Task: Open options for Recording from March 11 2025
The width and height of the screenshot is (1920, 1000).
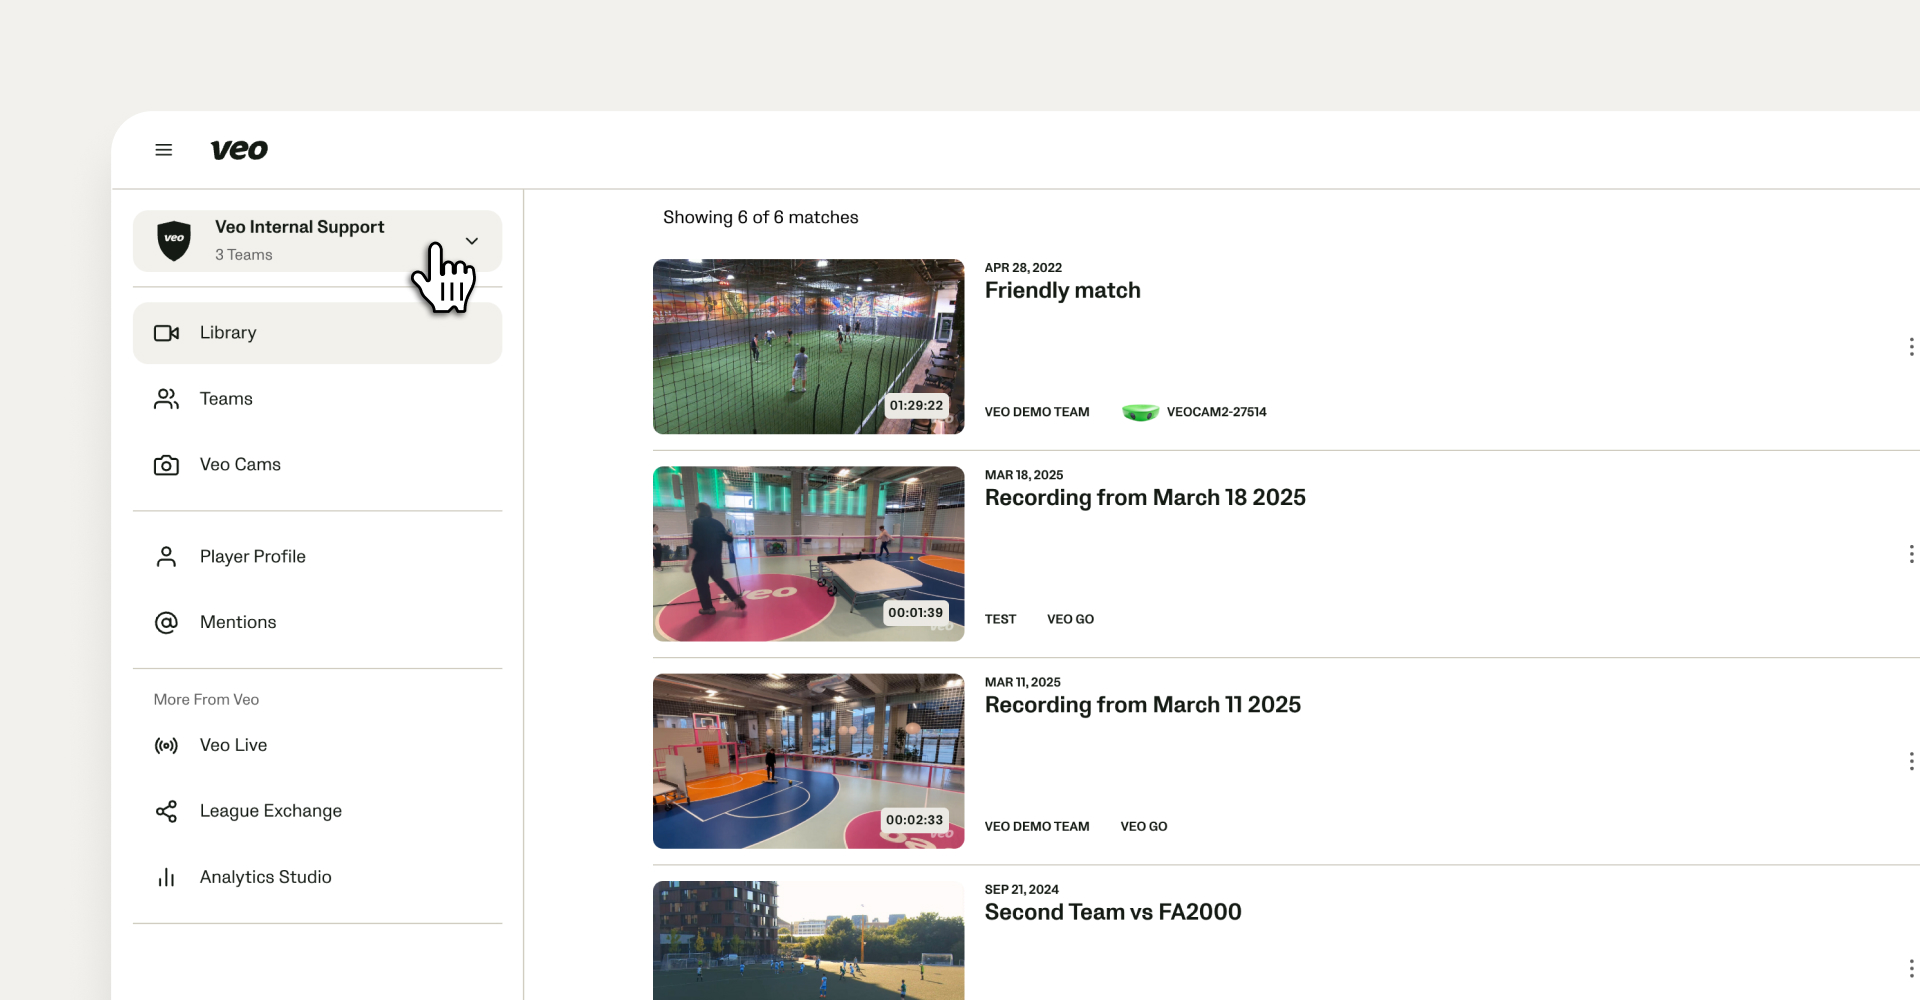Action: click(1911, 761)
